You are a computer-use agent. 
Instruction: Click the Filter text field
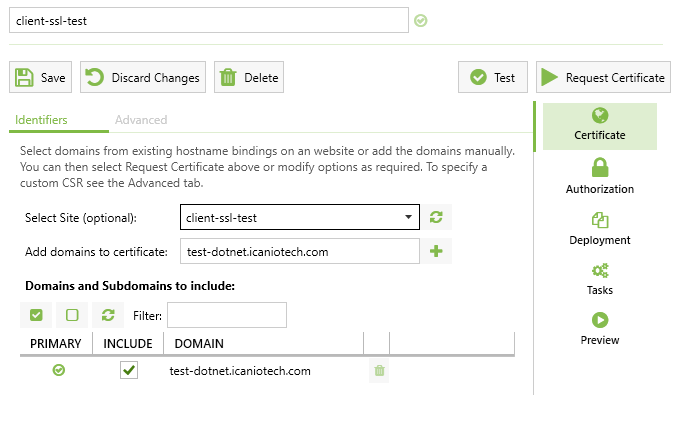coord(227,315)
